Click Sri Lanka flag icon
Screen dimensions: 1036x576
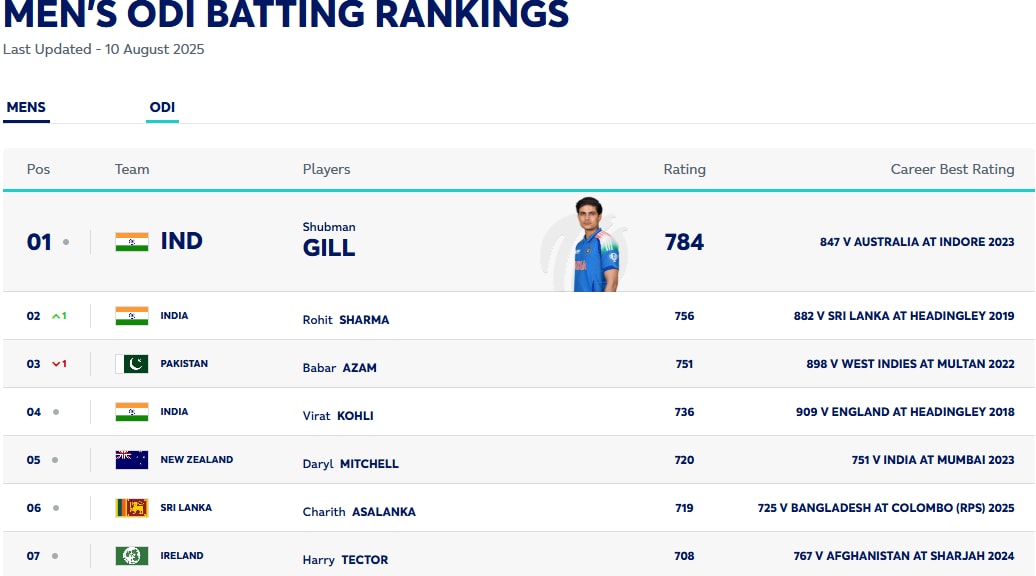131,508
